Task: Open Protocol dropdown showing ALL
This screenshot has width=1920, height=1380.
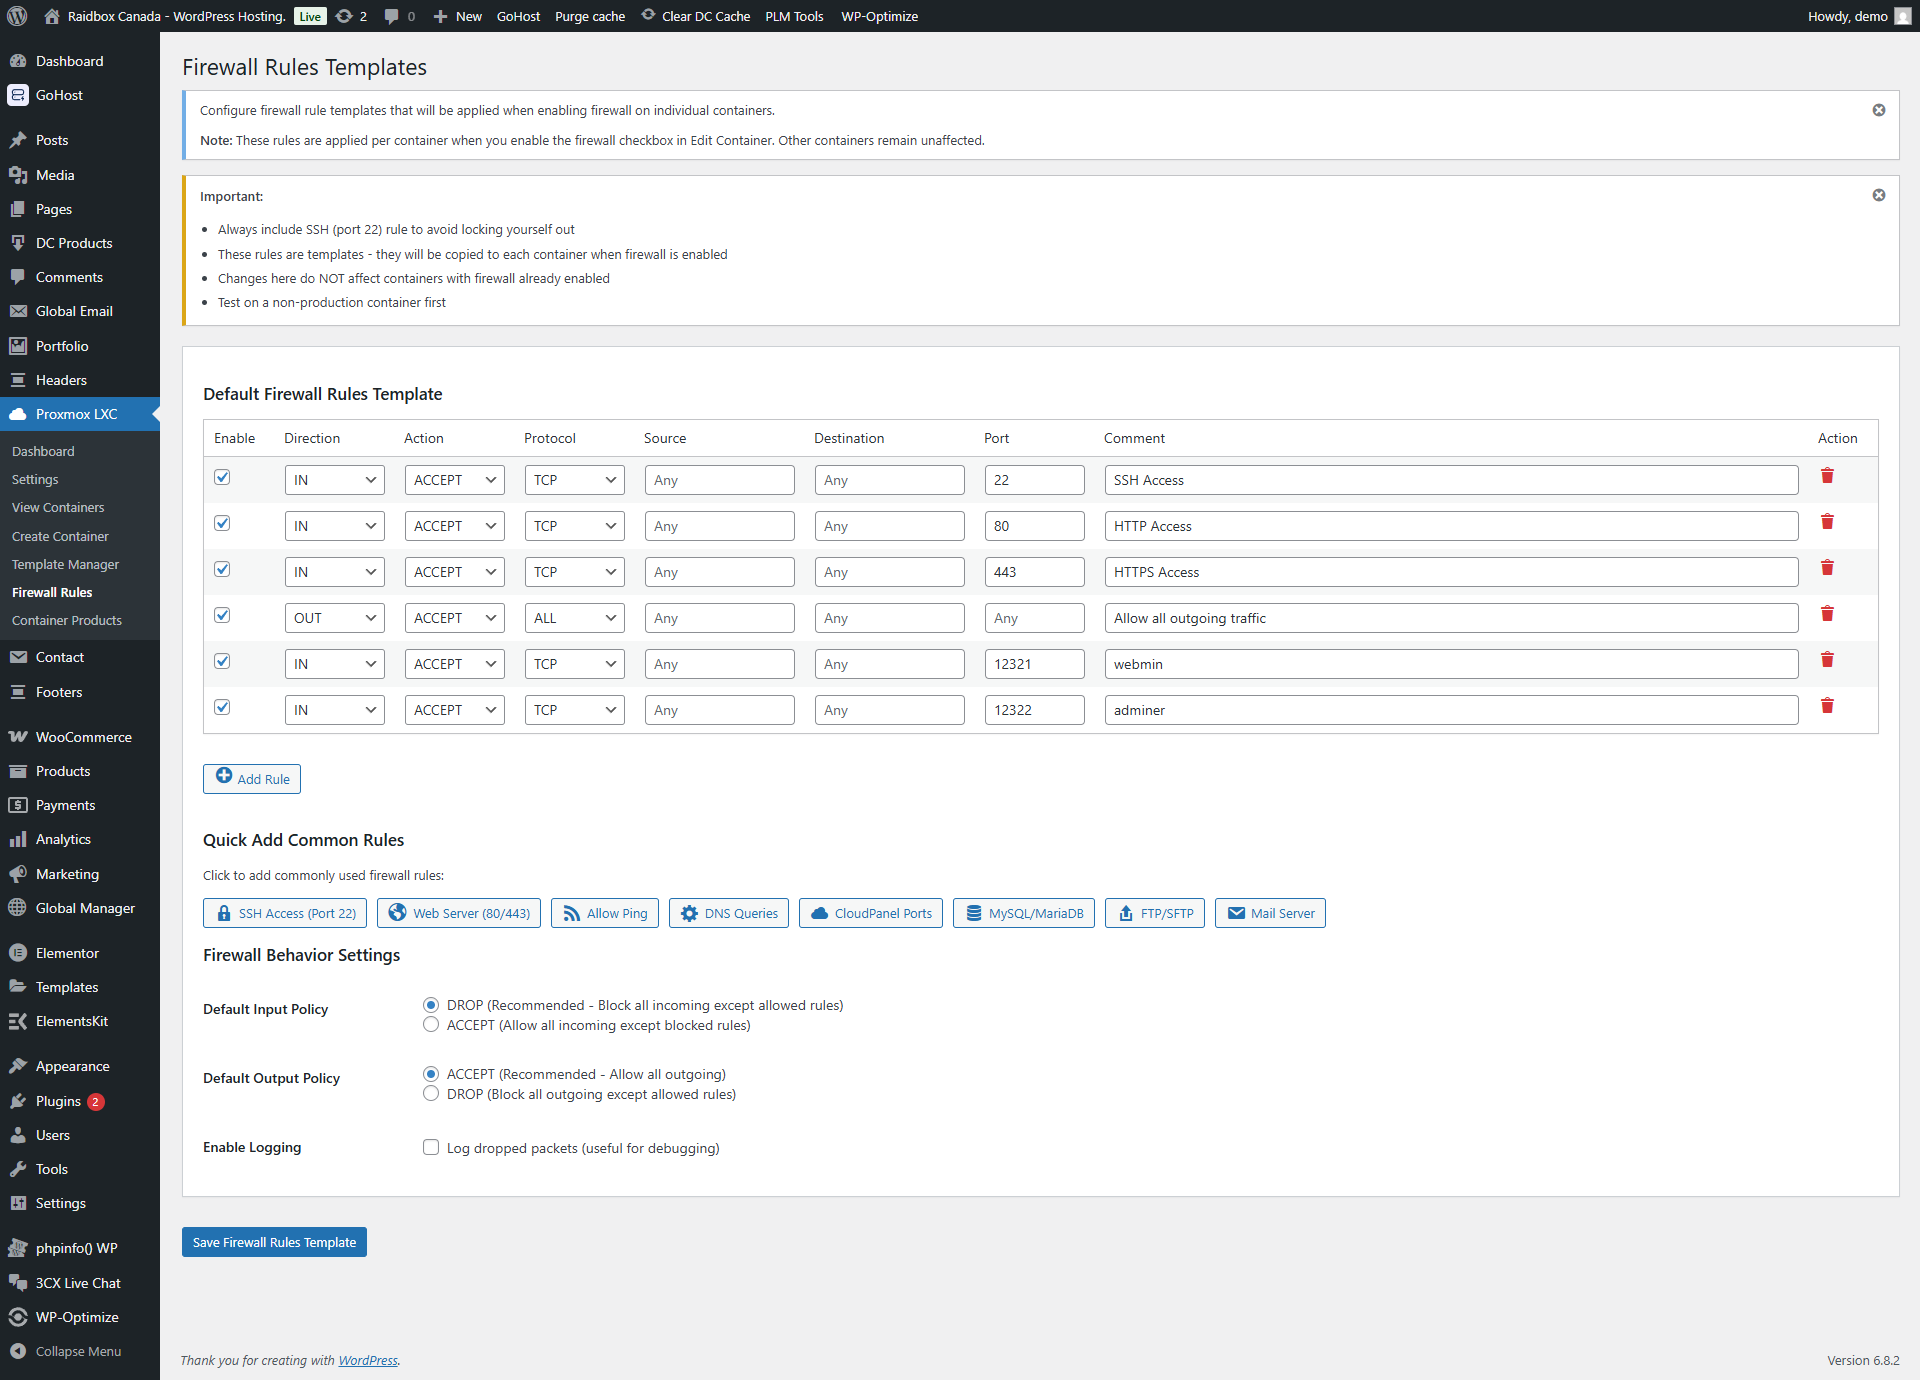Action: (x=574, y=618)
